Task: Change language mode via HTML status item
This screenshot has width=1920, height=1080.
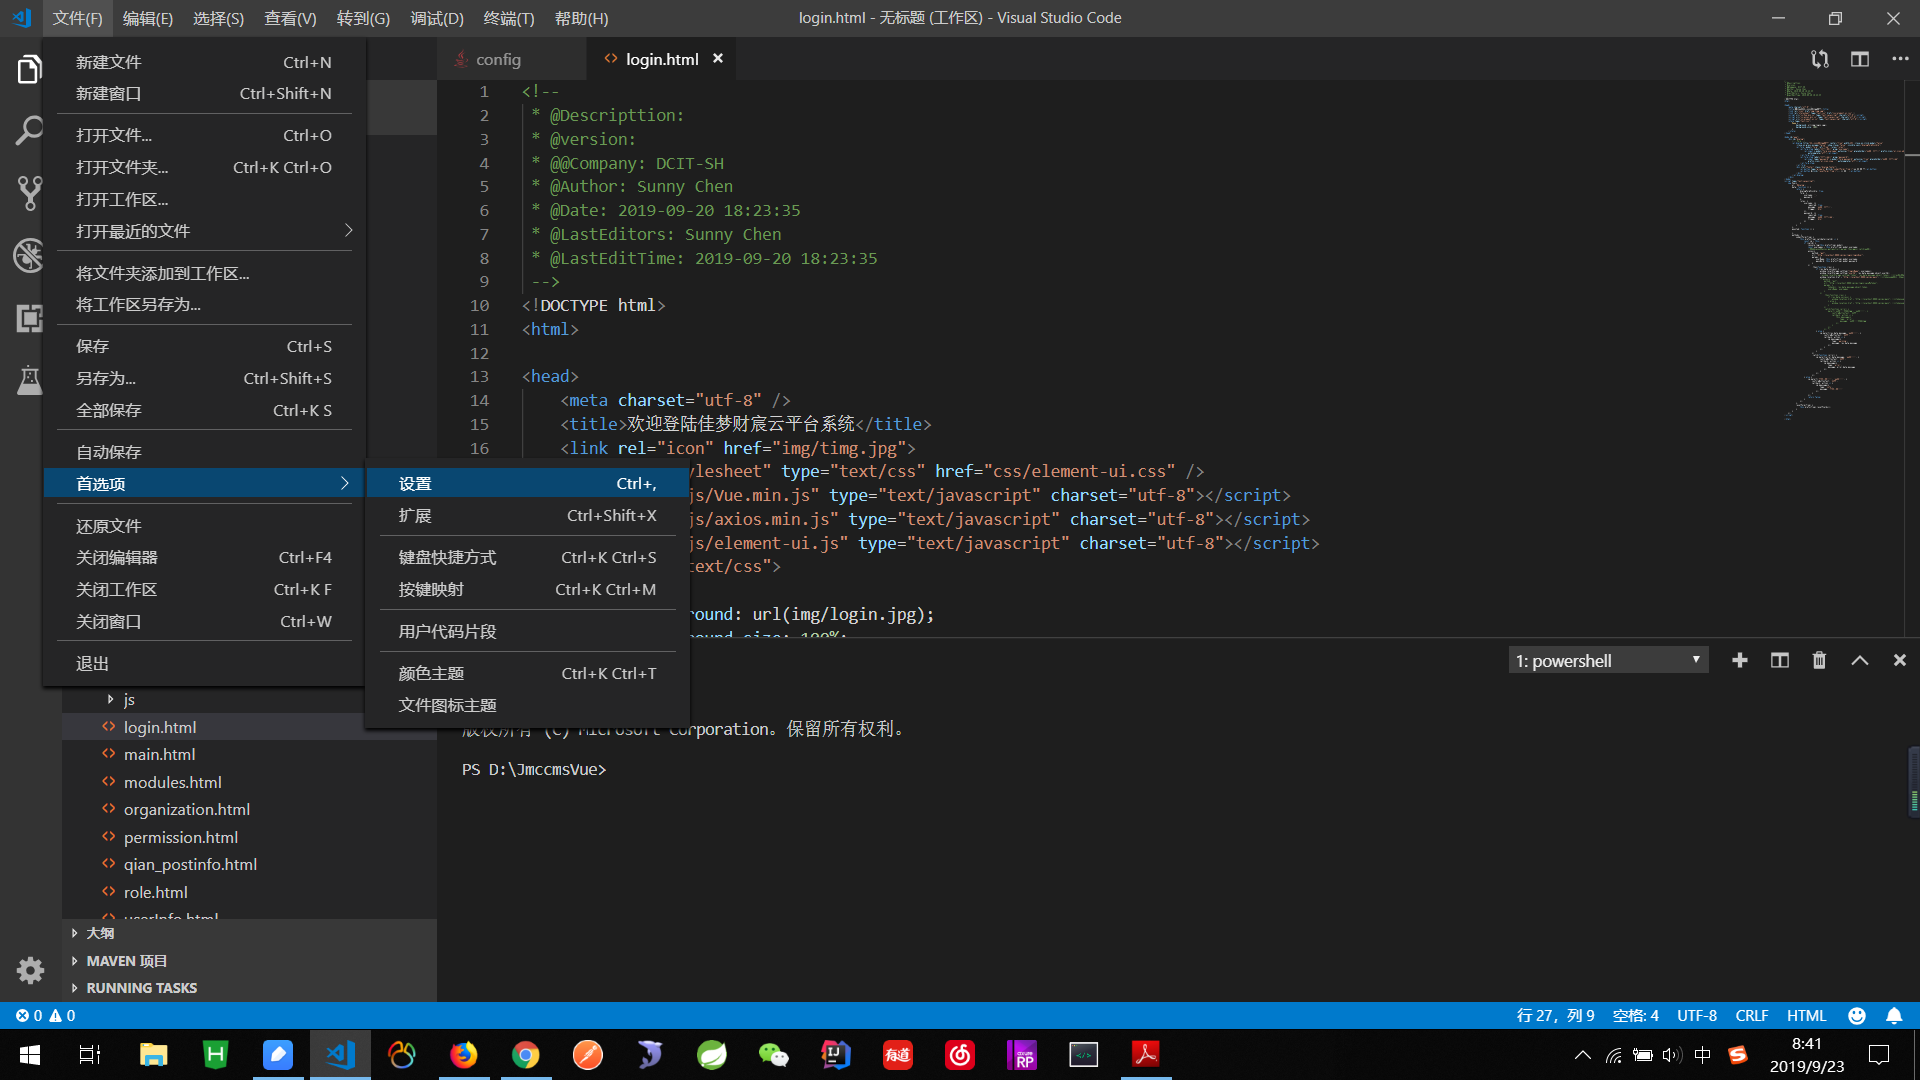Action: tap(1806, 1015)
